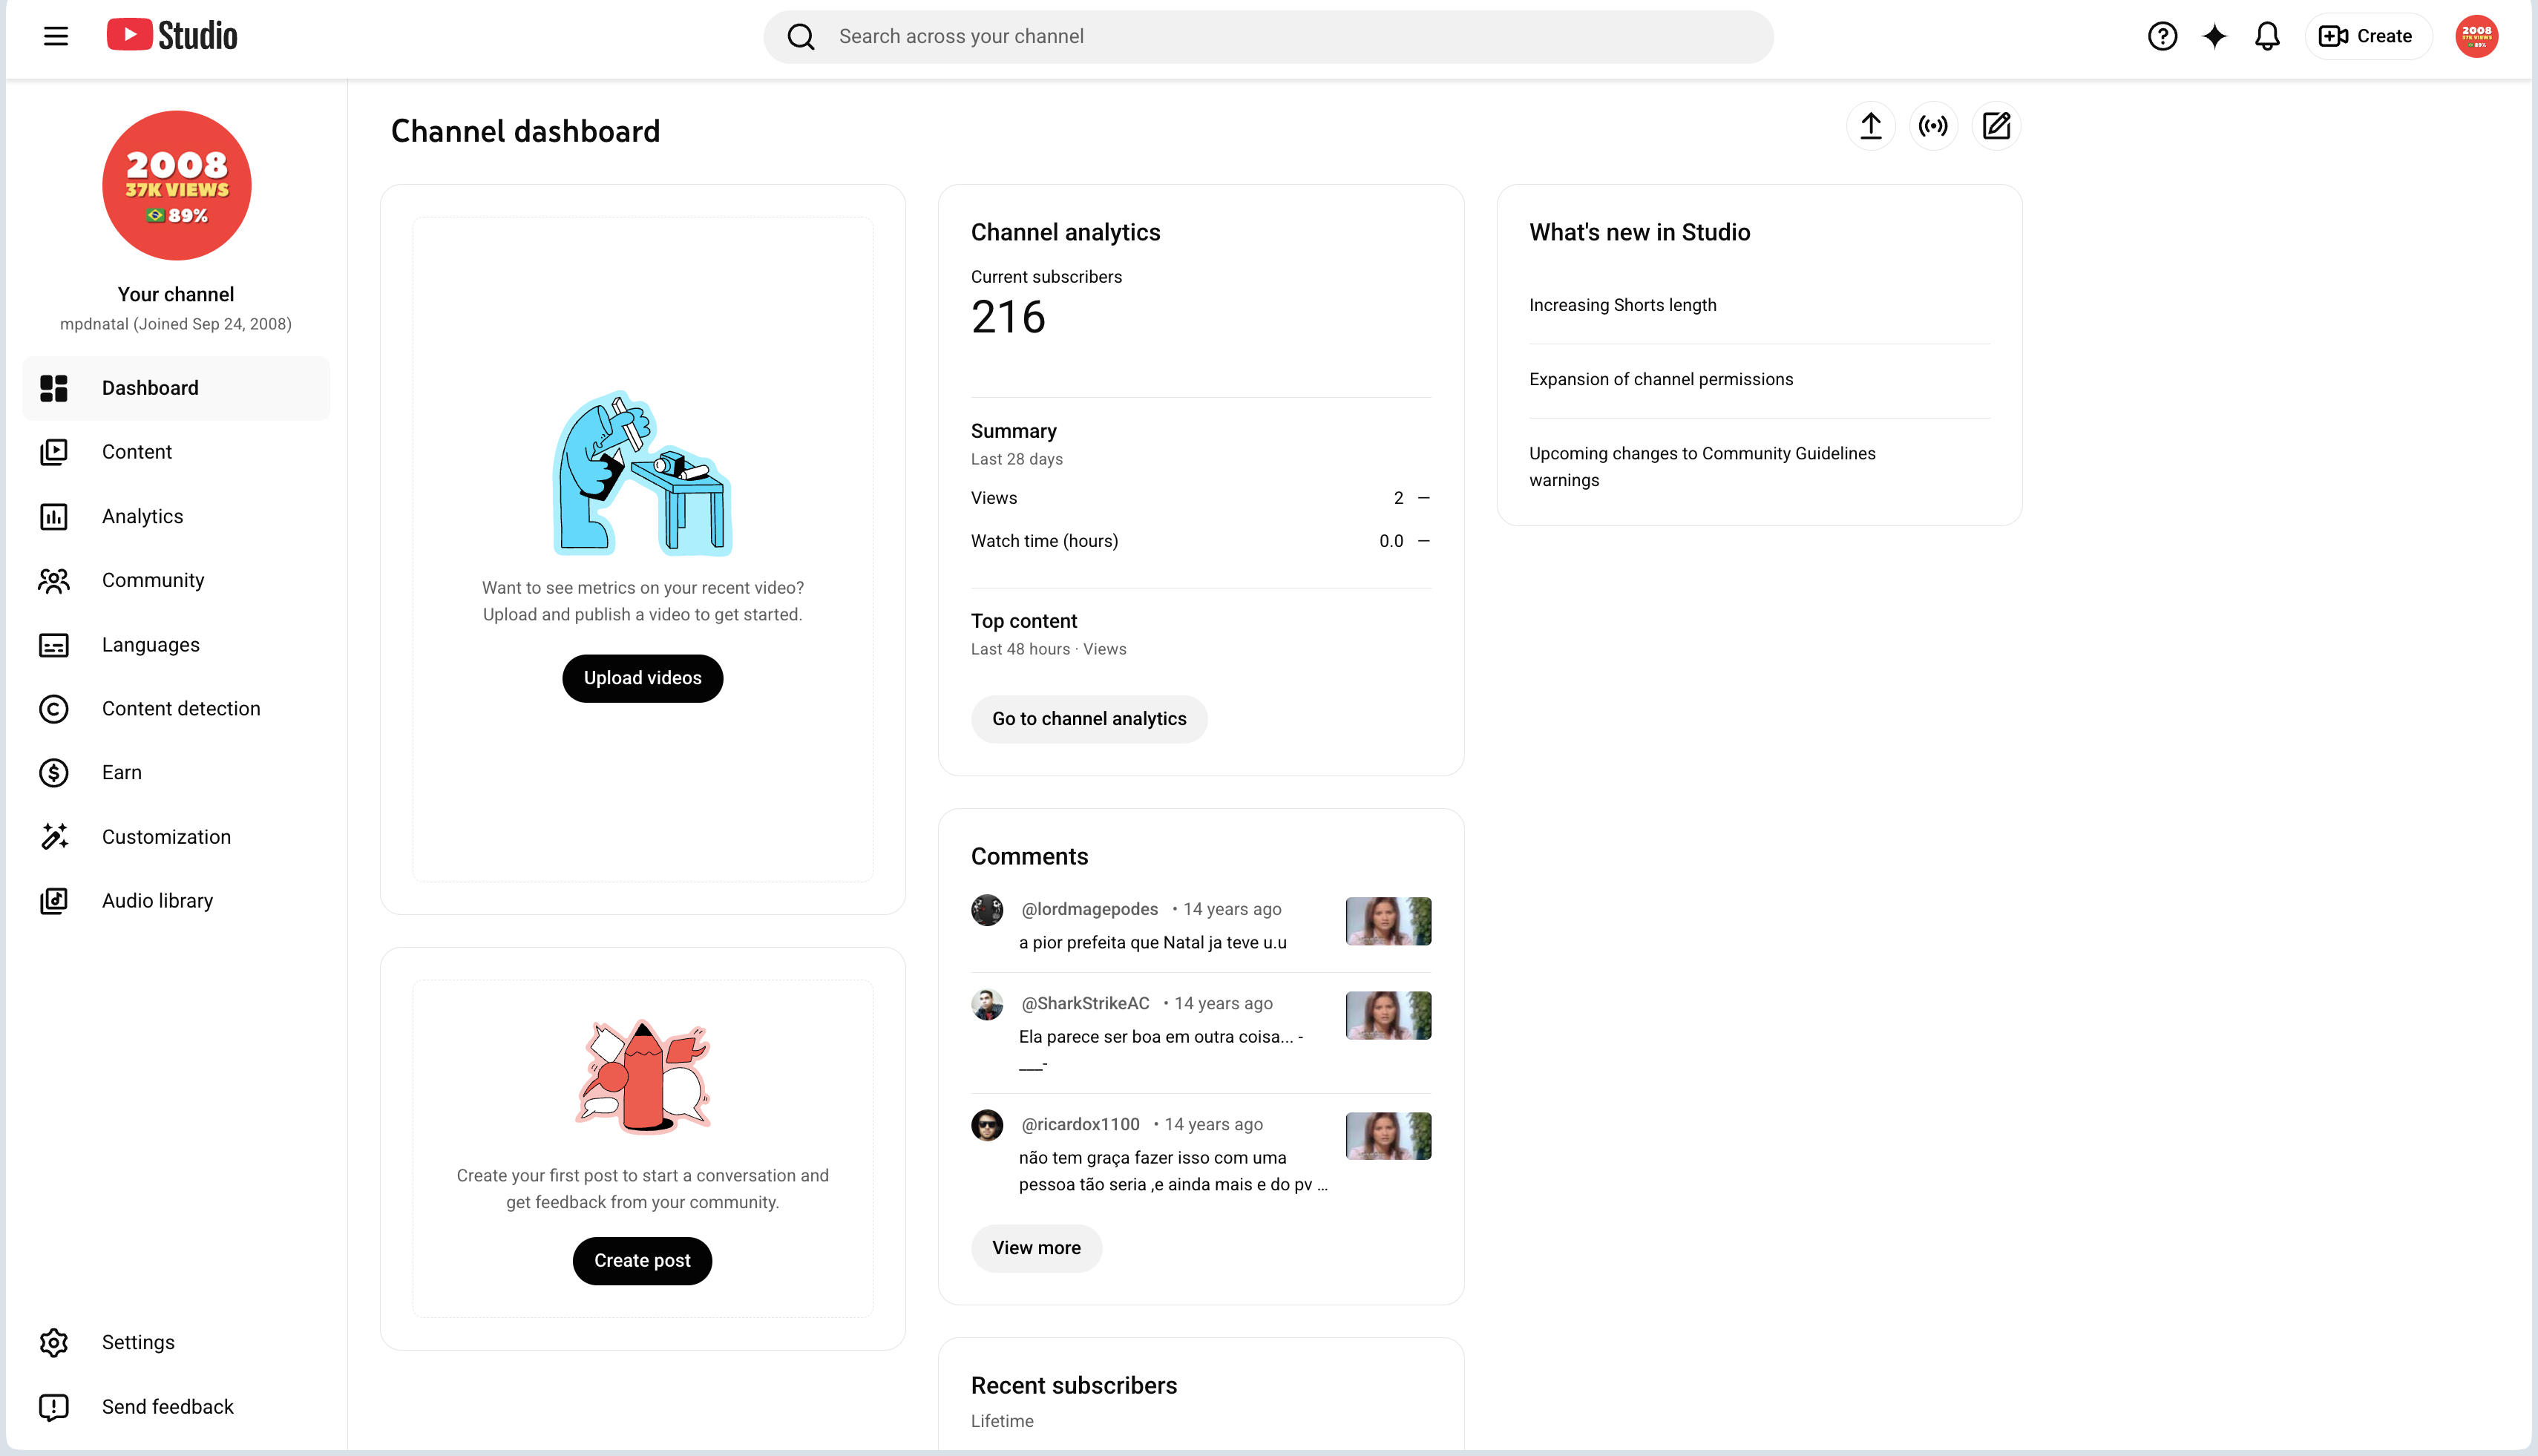The width and height of the screenshot is (2538, 1456).
Task: Open the Dashboard menu item
Action: (x=176, y=388)
